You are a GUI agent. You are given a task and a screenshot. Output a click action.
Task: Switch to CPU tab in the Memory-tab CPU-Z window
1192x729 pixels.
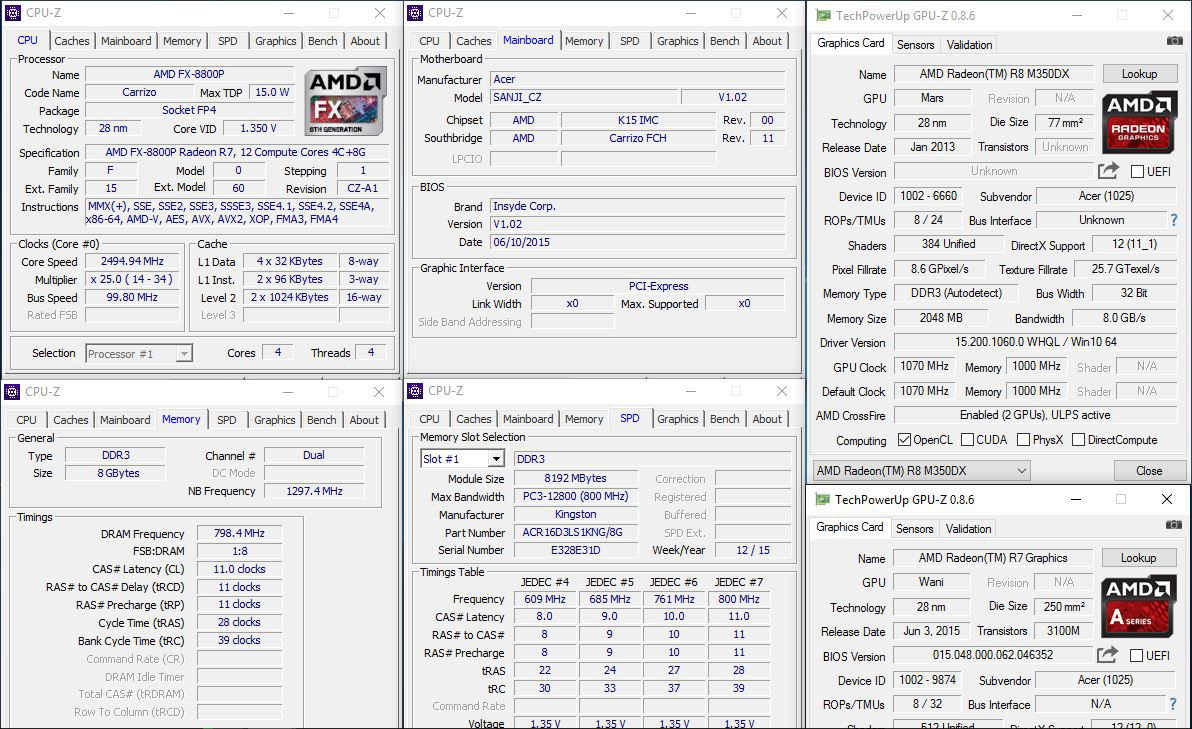pos(27,420)
